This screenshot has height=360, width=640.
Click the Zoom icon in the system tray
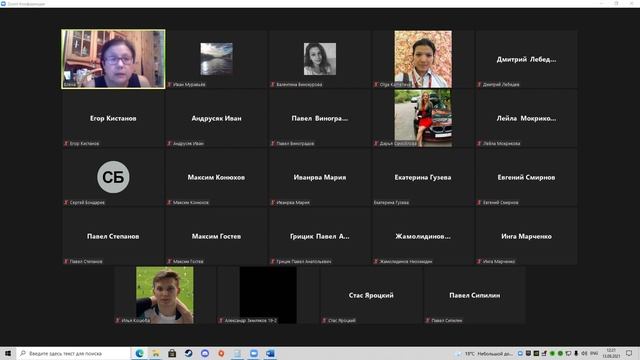click(520, 353)
